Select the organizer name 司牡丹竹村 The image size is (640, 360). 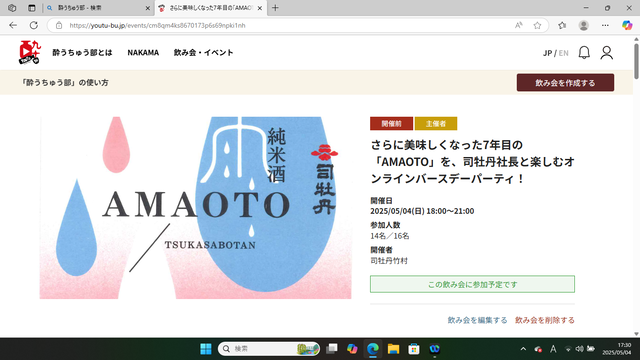click(x=389, y=261)
